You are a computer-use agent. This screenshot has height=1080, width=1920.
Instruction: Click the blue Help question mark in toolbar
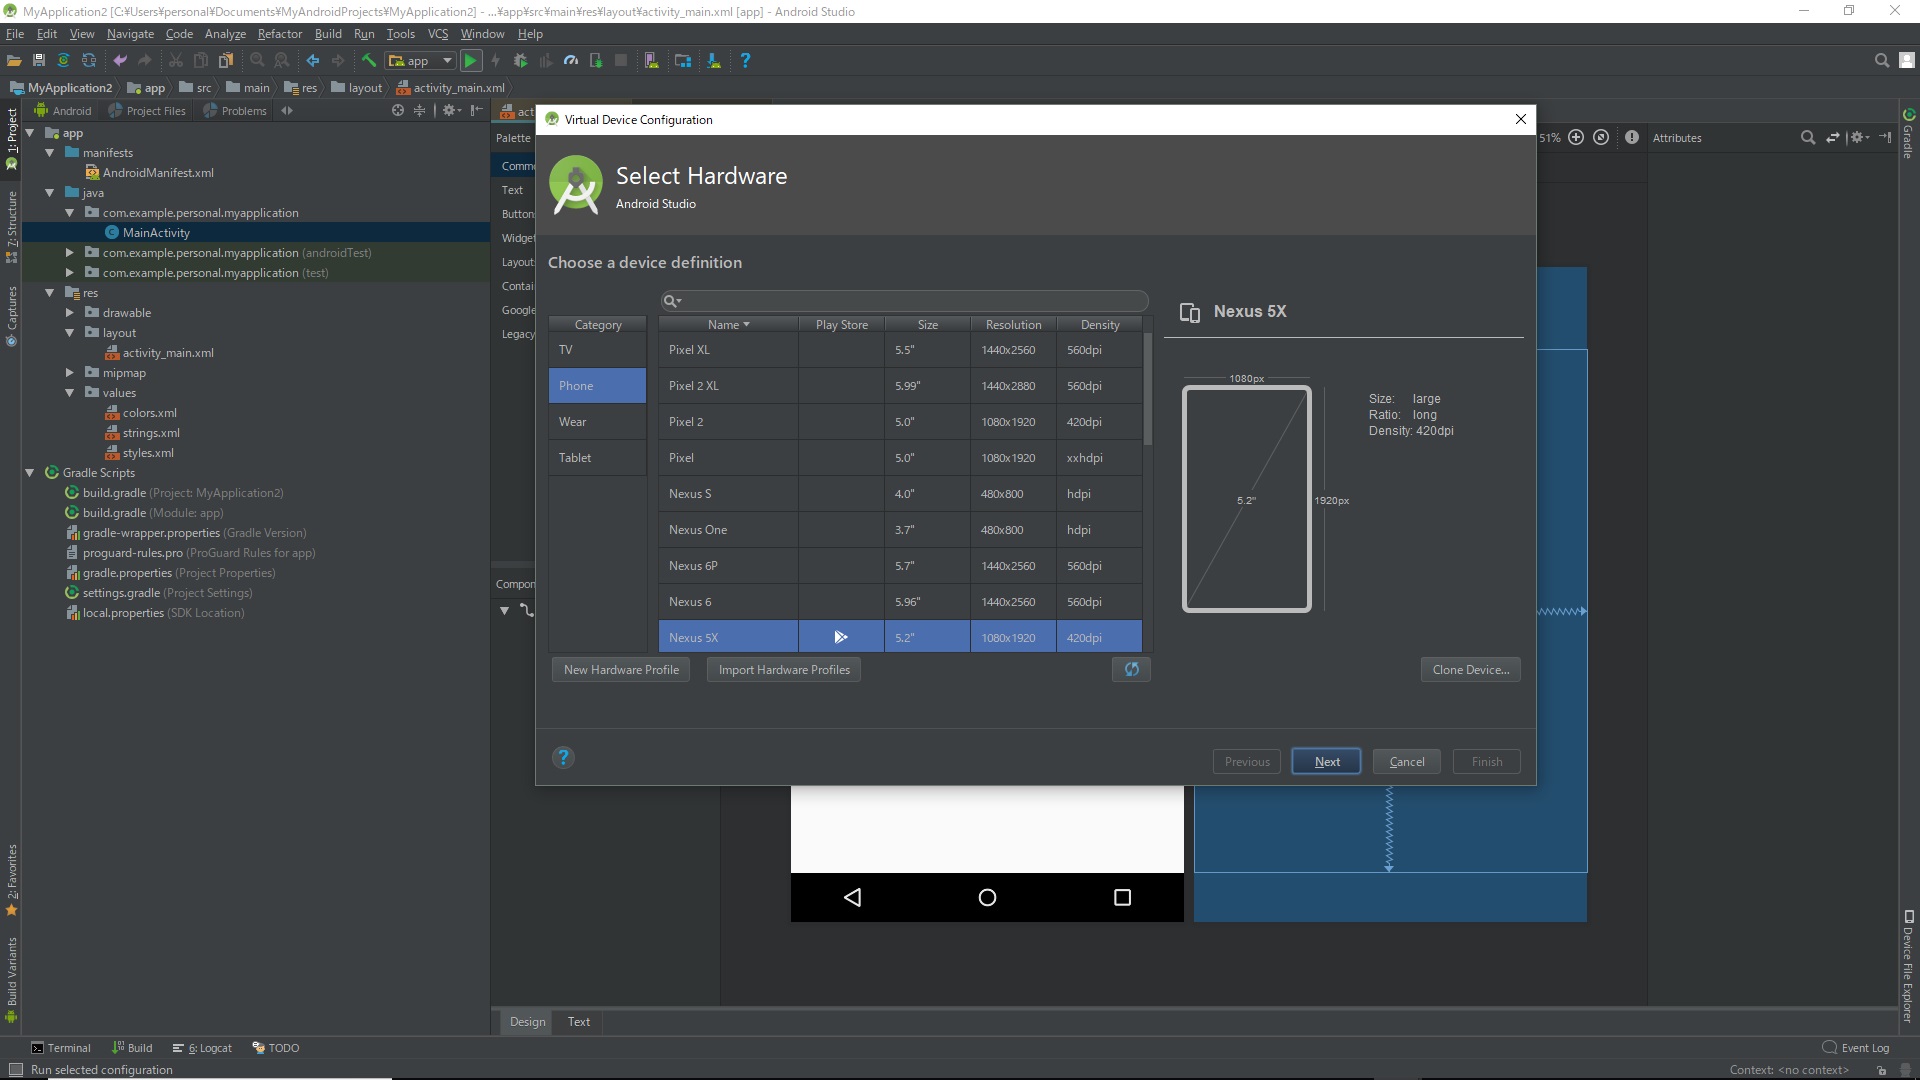pyautogui.click(x=745, y=61)
